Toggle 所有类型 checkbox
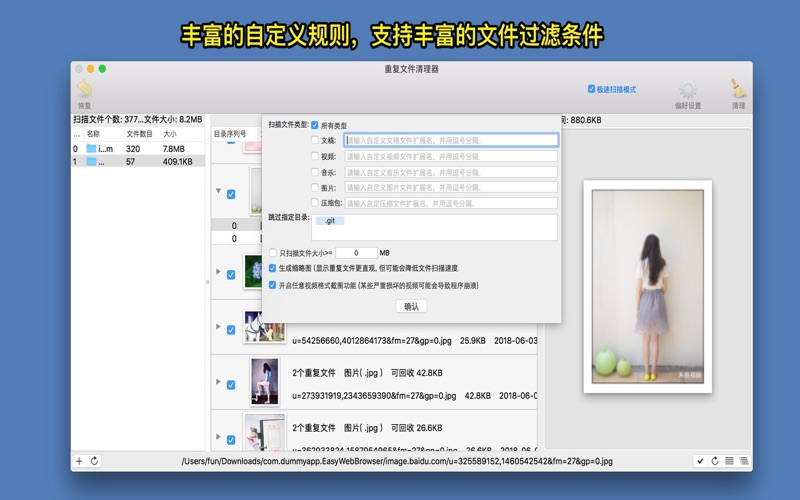 315,125
